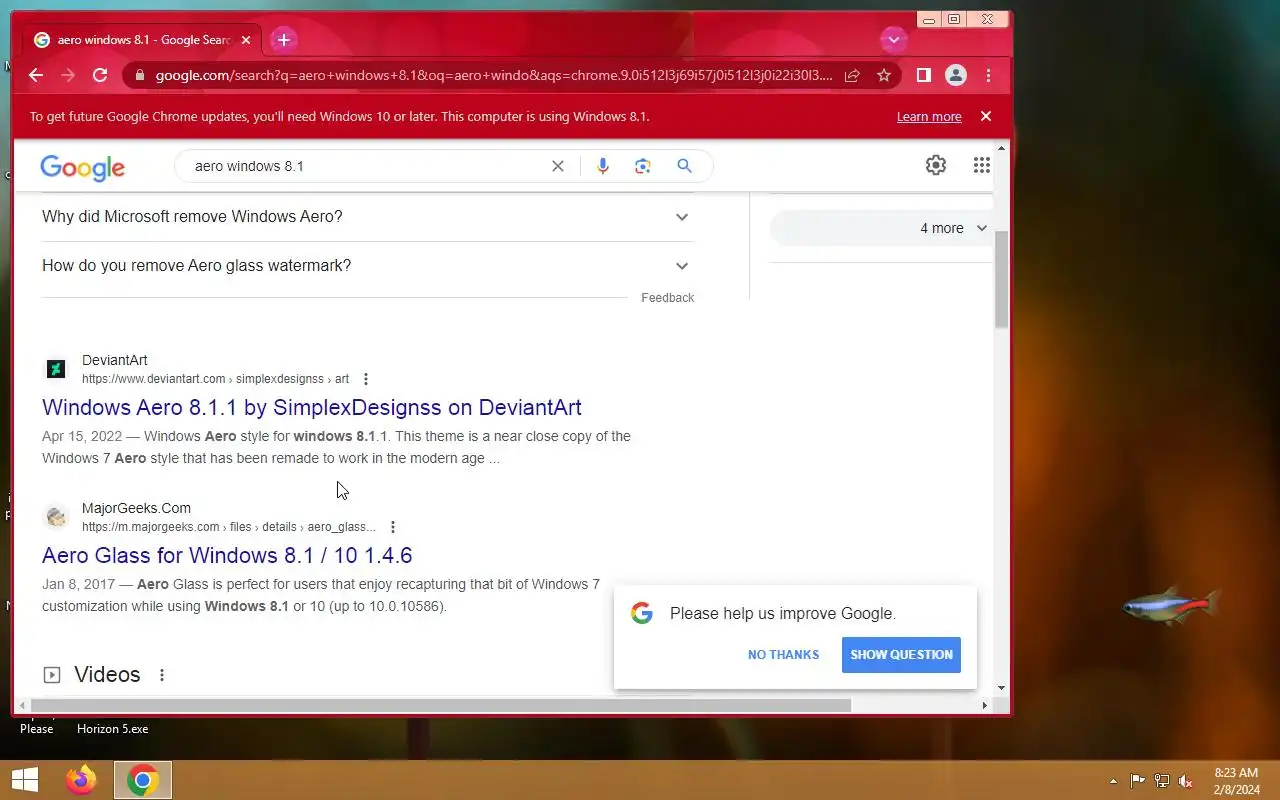The height and width of the screenshot is (800, 1280).
Task: Click SHOW QUESTION in the Google survey
Action: coord(901,655)
